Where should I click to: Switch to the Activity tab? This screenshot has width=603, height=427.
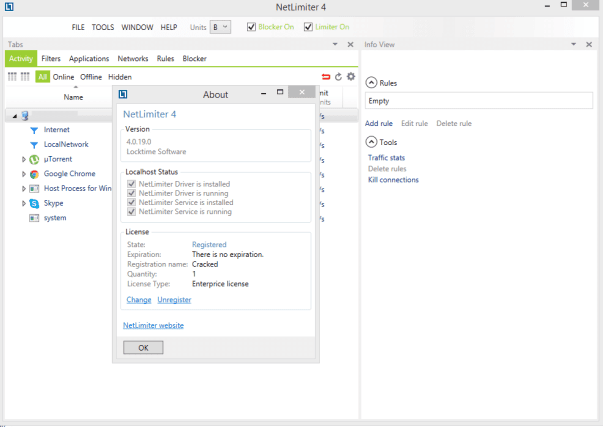tap(21, 58)
